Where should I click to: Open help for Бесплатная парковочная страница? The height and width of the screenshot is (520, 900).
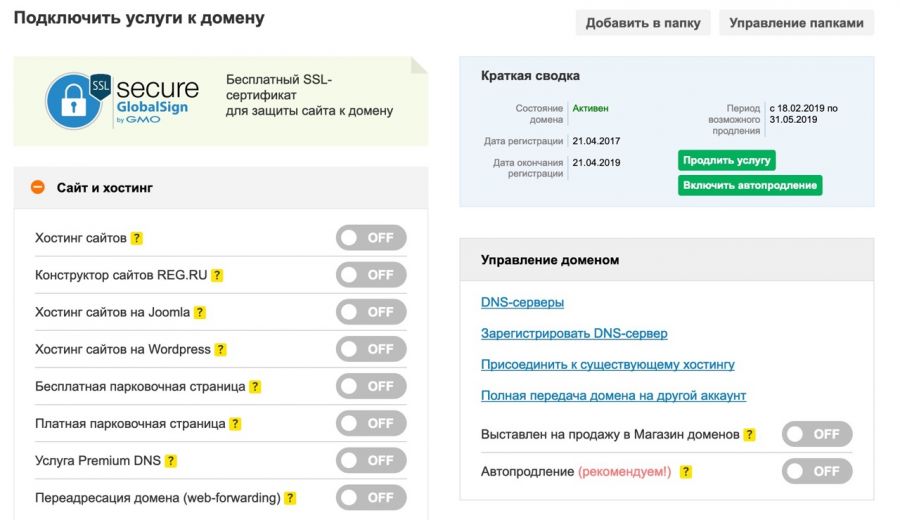(x=255, y=387)
